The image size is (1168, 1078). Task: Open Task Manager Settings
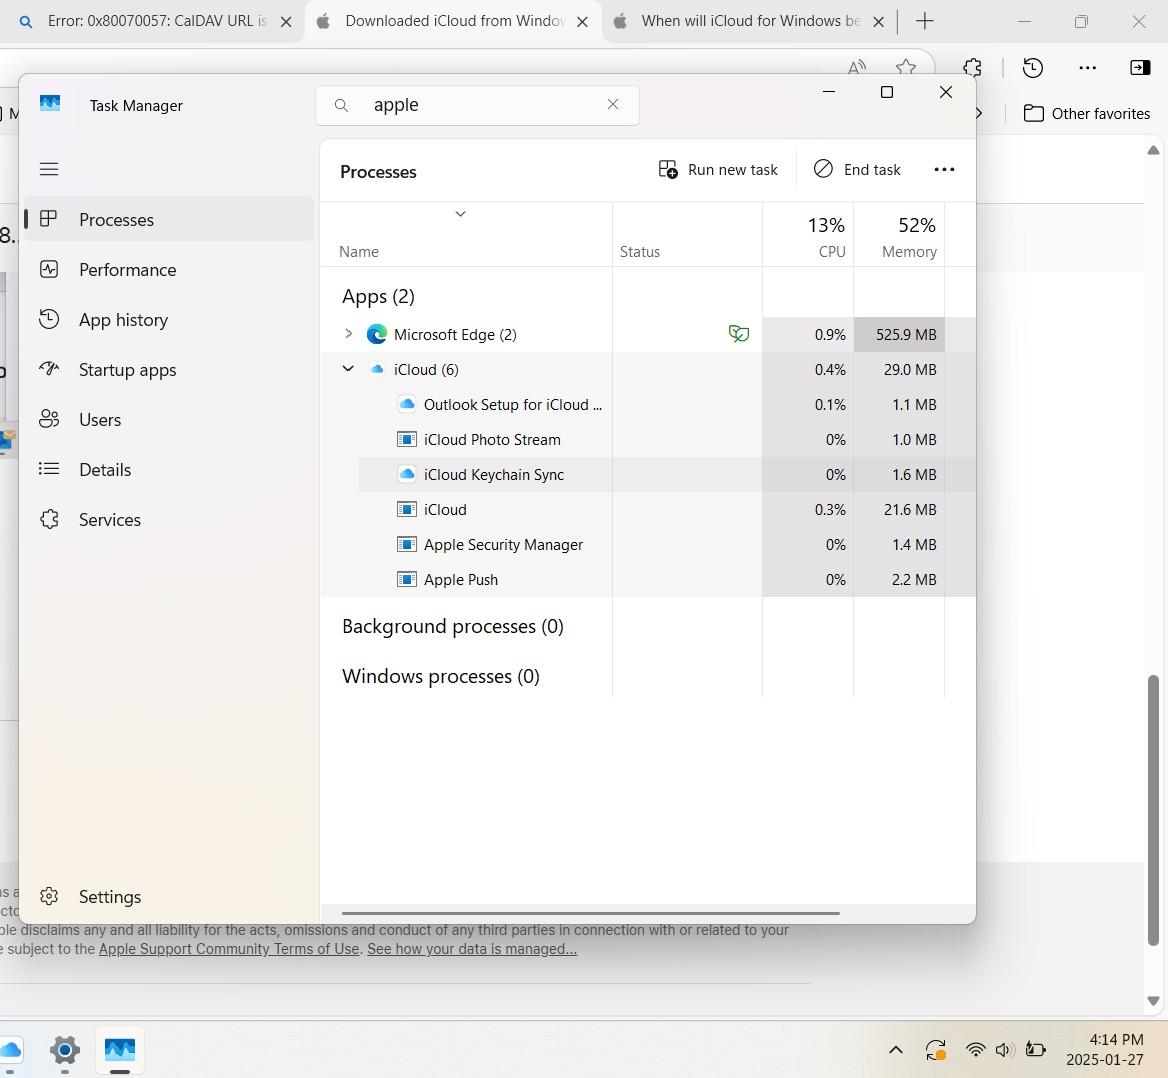(169, 896)
